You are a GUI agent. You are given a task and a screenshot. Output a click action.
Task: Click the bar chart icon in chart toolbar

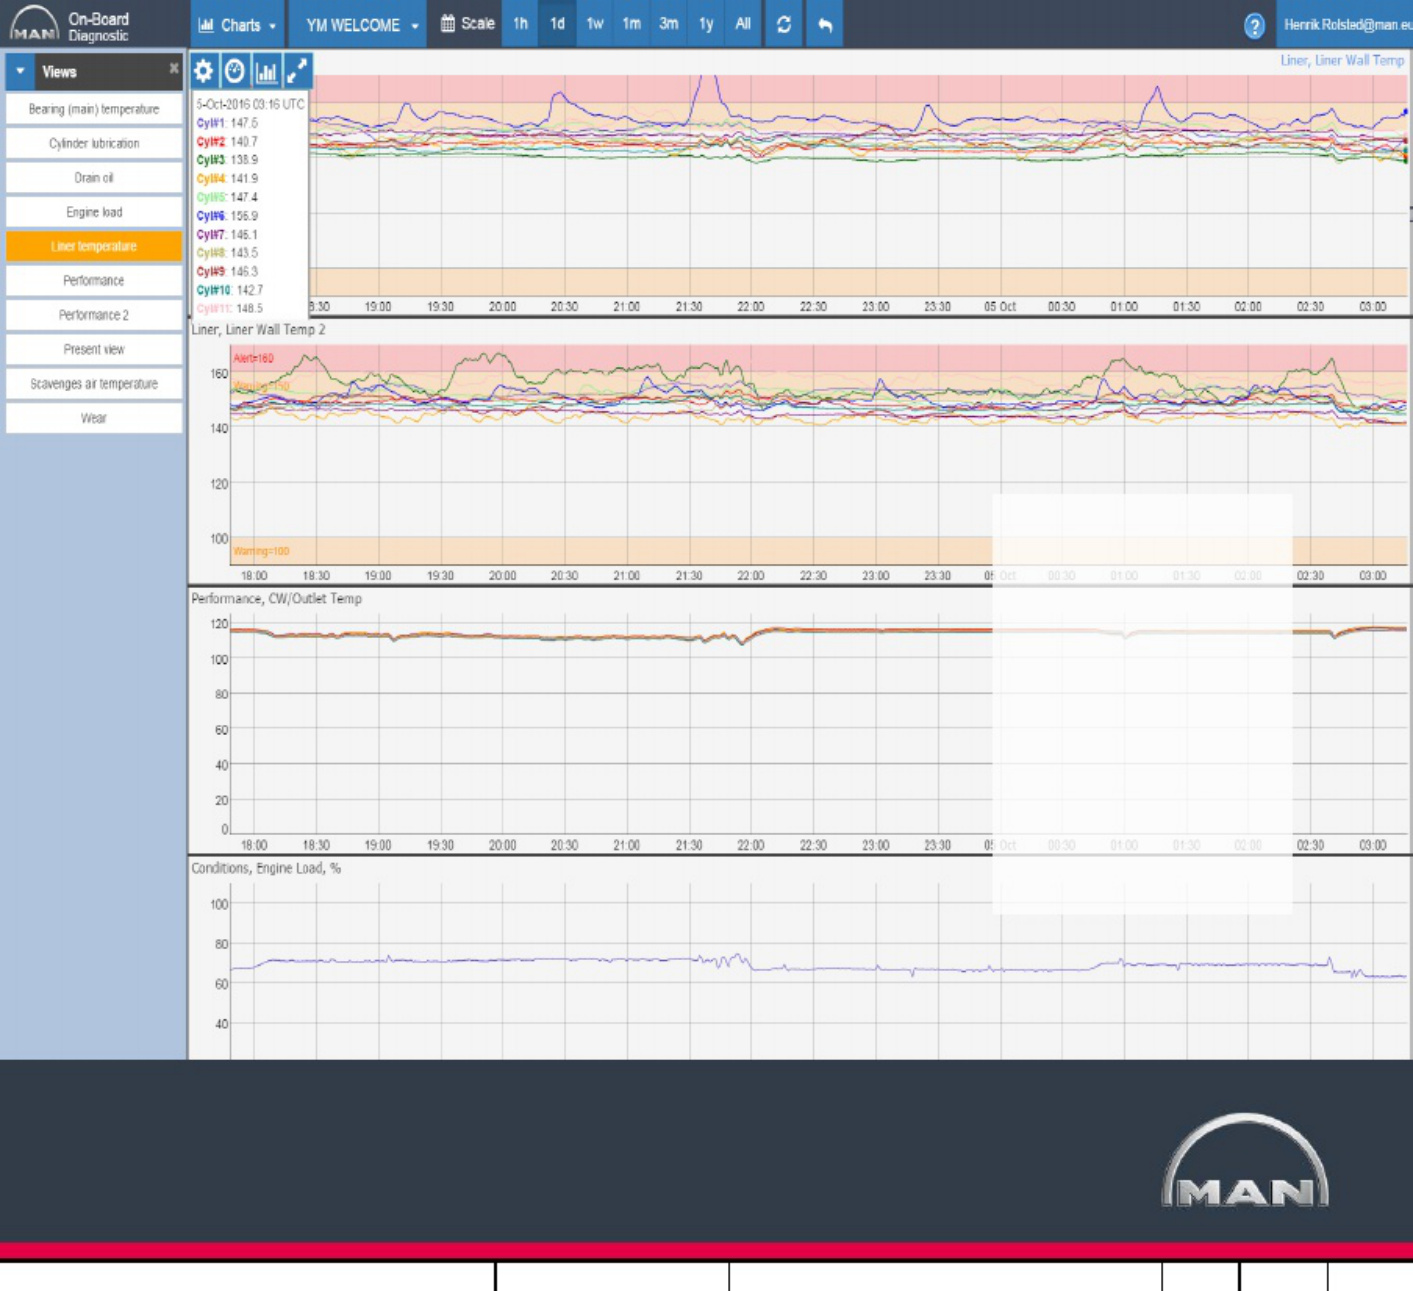tap(266, 71)
